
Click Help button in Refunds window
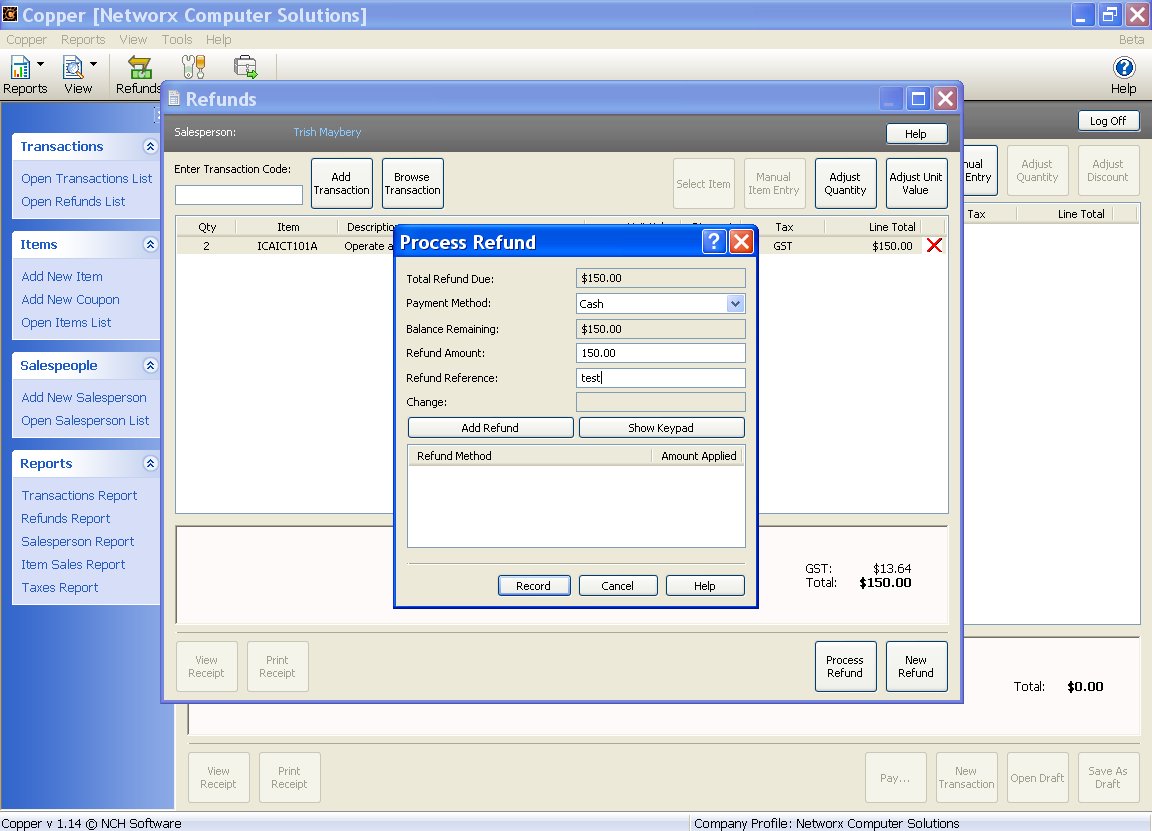[915, 134]
